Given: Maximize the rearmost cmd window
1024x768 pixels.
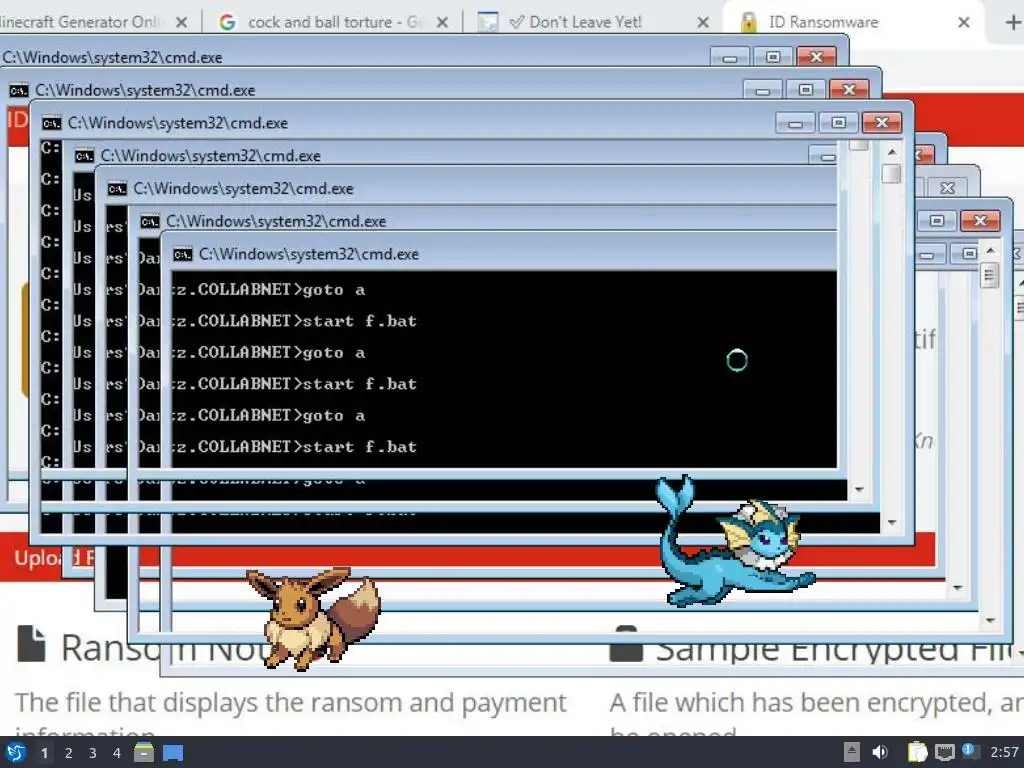Looking at the screenshot, I should tap(773, 57).
